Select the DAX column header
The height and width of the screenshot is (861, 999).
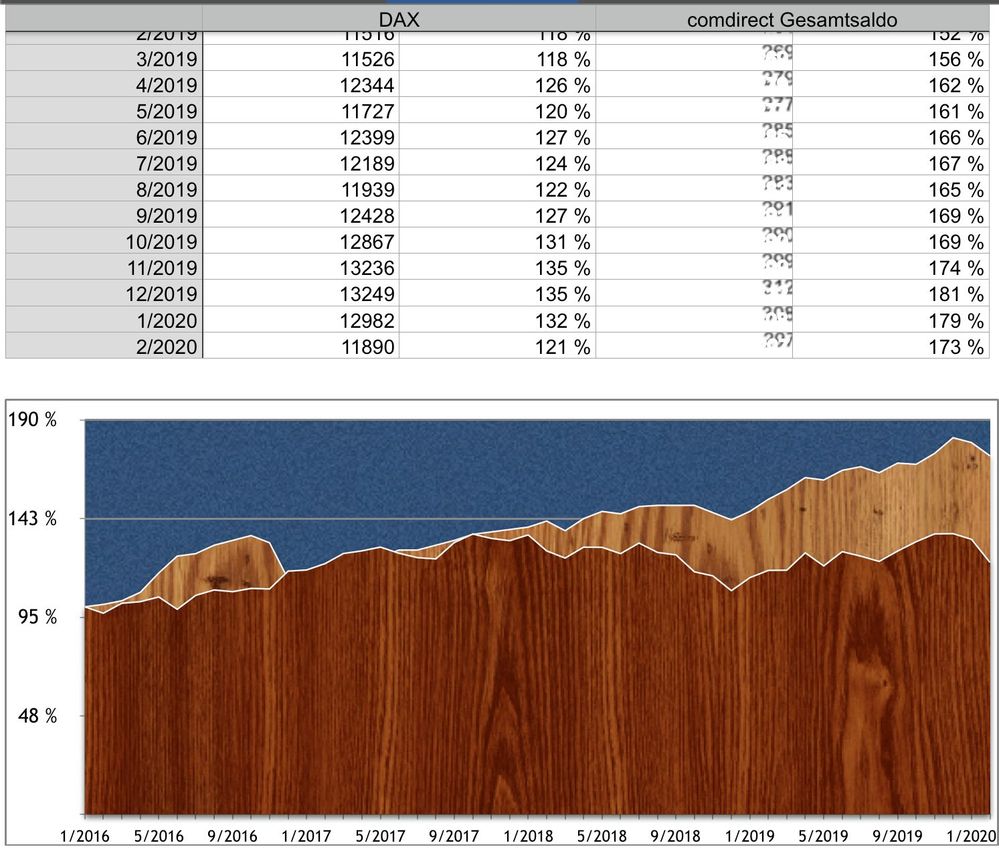click(x=398, y=18)
